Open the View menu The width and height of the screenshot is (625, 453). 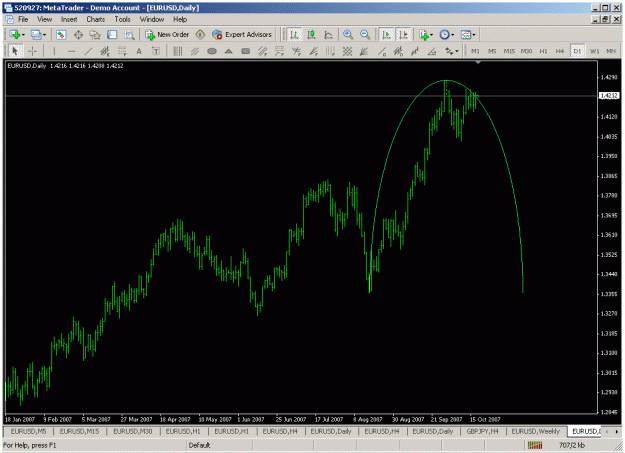(x=45, y=19)
